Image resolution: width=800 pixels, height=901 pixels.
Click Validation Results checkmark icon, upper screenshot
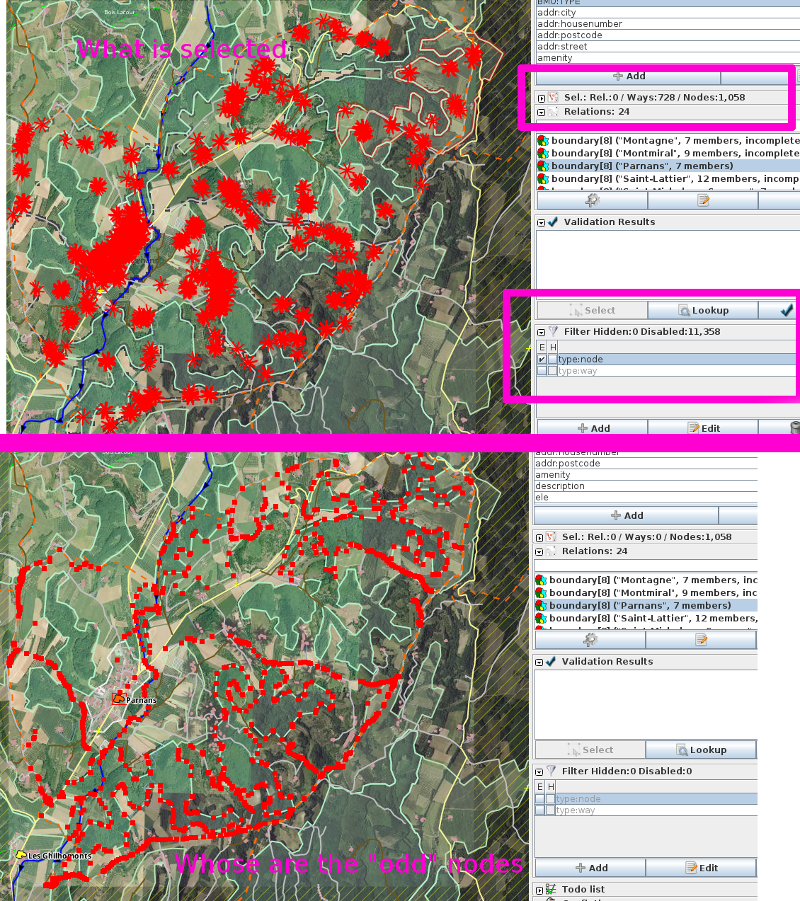coord(553,222)
